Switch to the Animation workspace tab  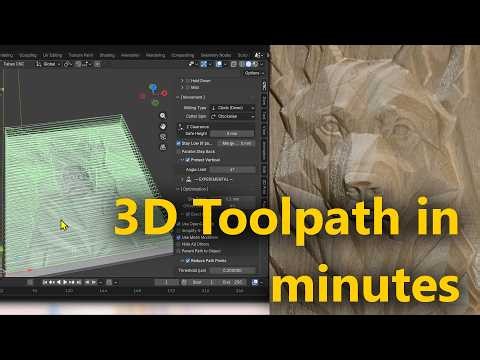point(130,55)
